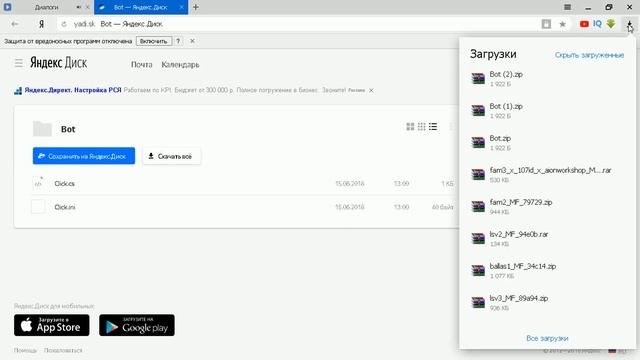The width and height of the screenshot is (640, 360).
Task: Click the IQ extension icon
Action: pos(598,24)
